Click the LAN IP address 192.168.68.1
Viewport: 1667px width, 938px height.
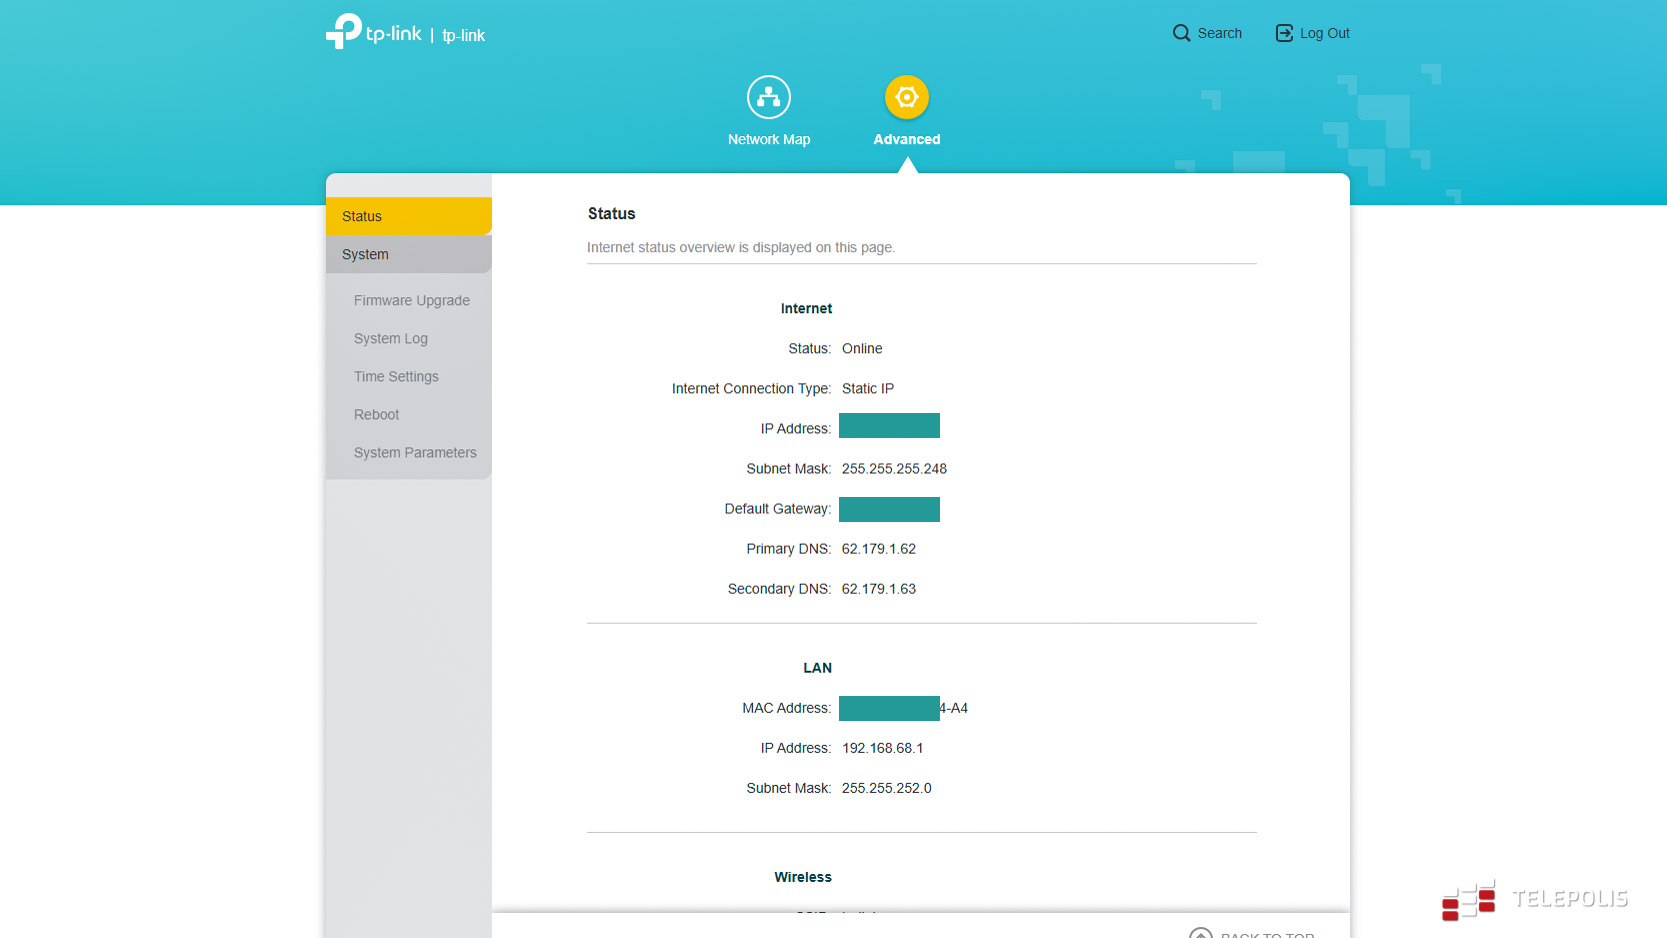882,748
